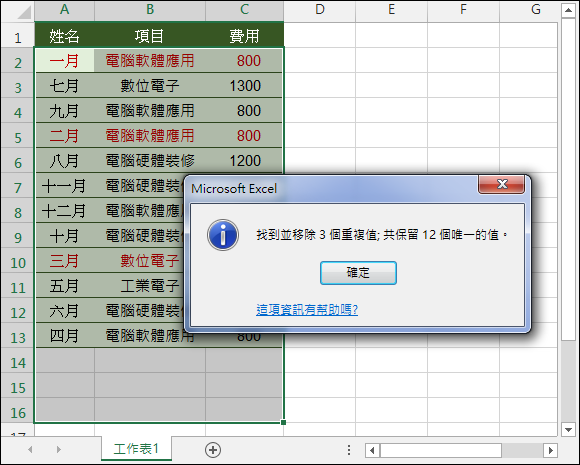This screenshot has width=580, height=465.
Task: Click the 費用 header cell
Action: coord(245,36)
